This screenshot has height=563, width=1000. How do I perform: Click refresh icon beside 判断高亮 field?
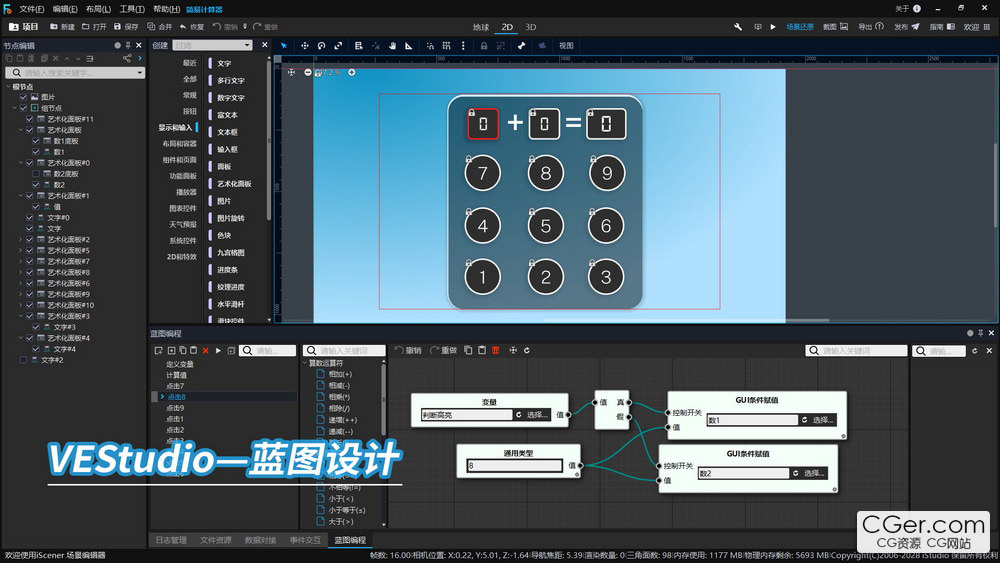[x=518, y=415]
